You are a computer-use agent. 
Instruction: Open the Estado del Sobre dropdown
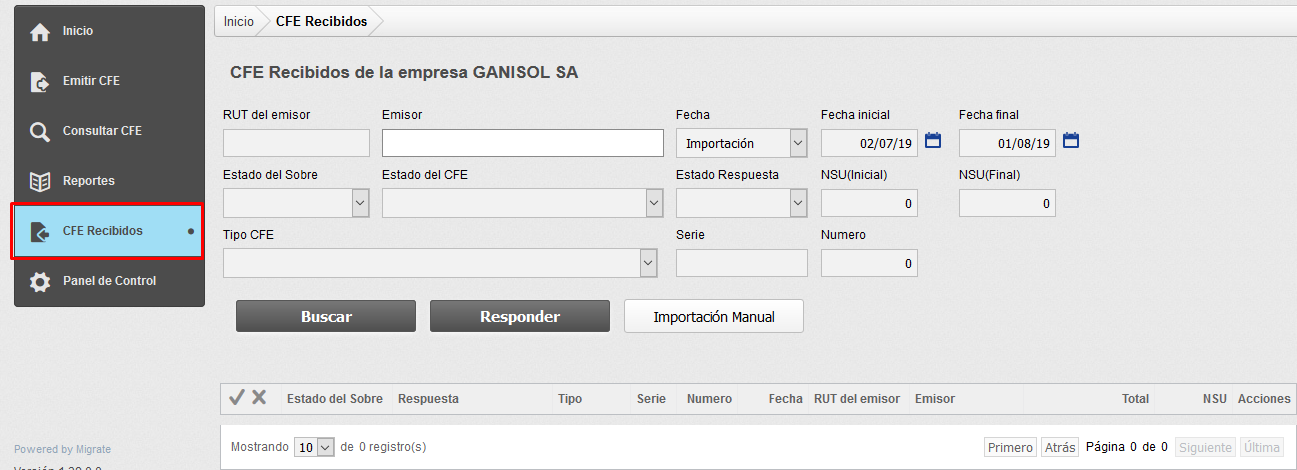coord(360,203)
